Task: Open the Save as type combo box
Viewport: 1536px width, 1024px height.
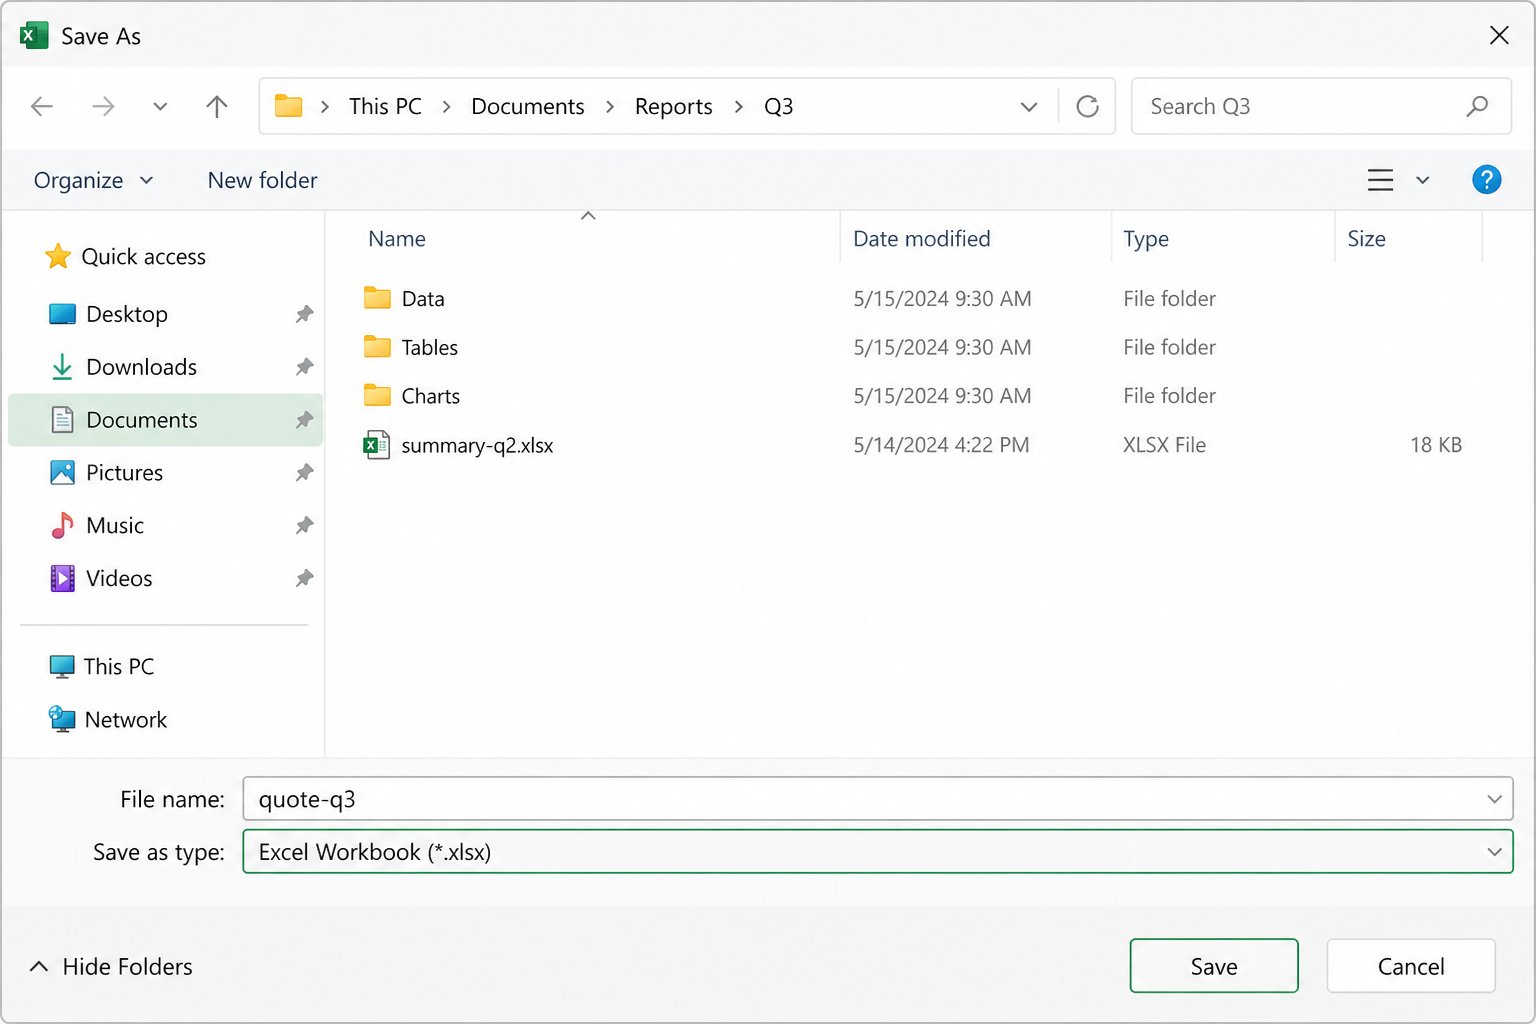Action: tap(878, 852)
